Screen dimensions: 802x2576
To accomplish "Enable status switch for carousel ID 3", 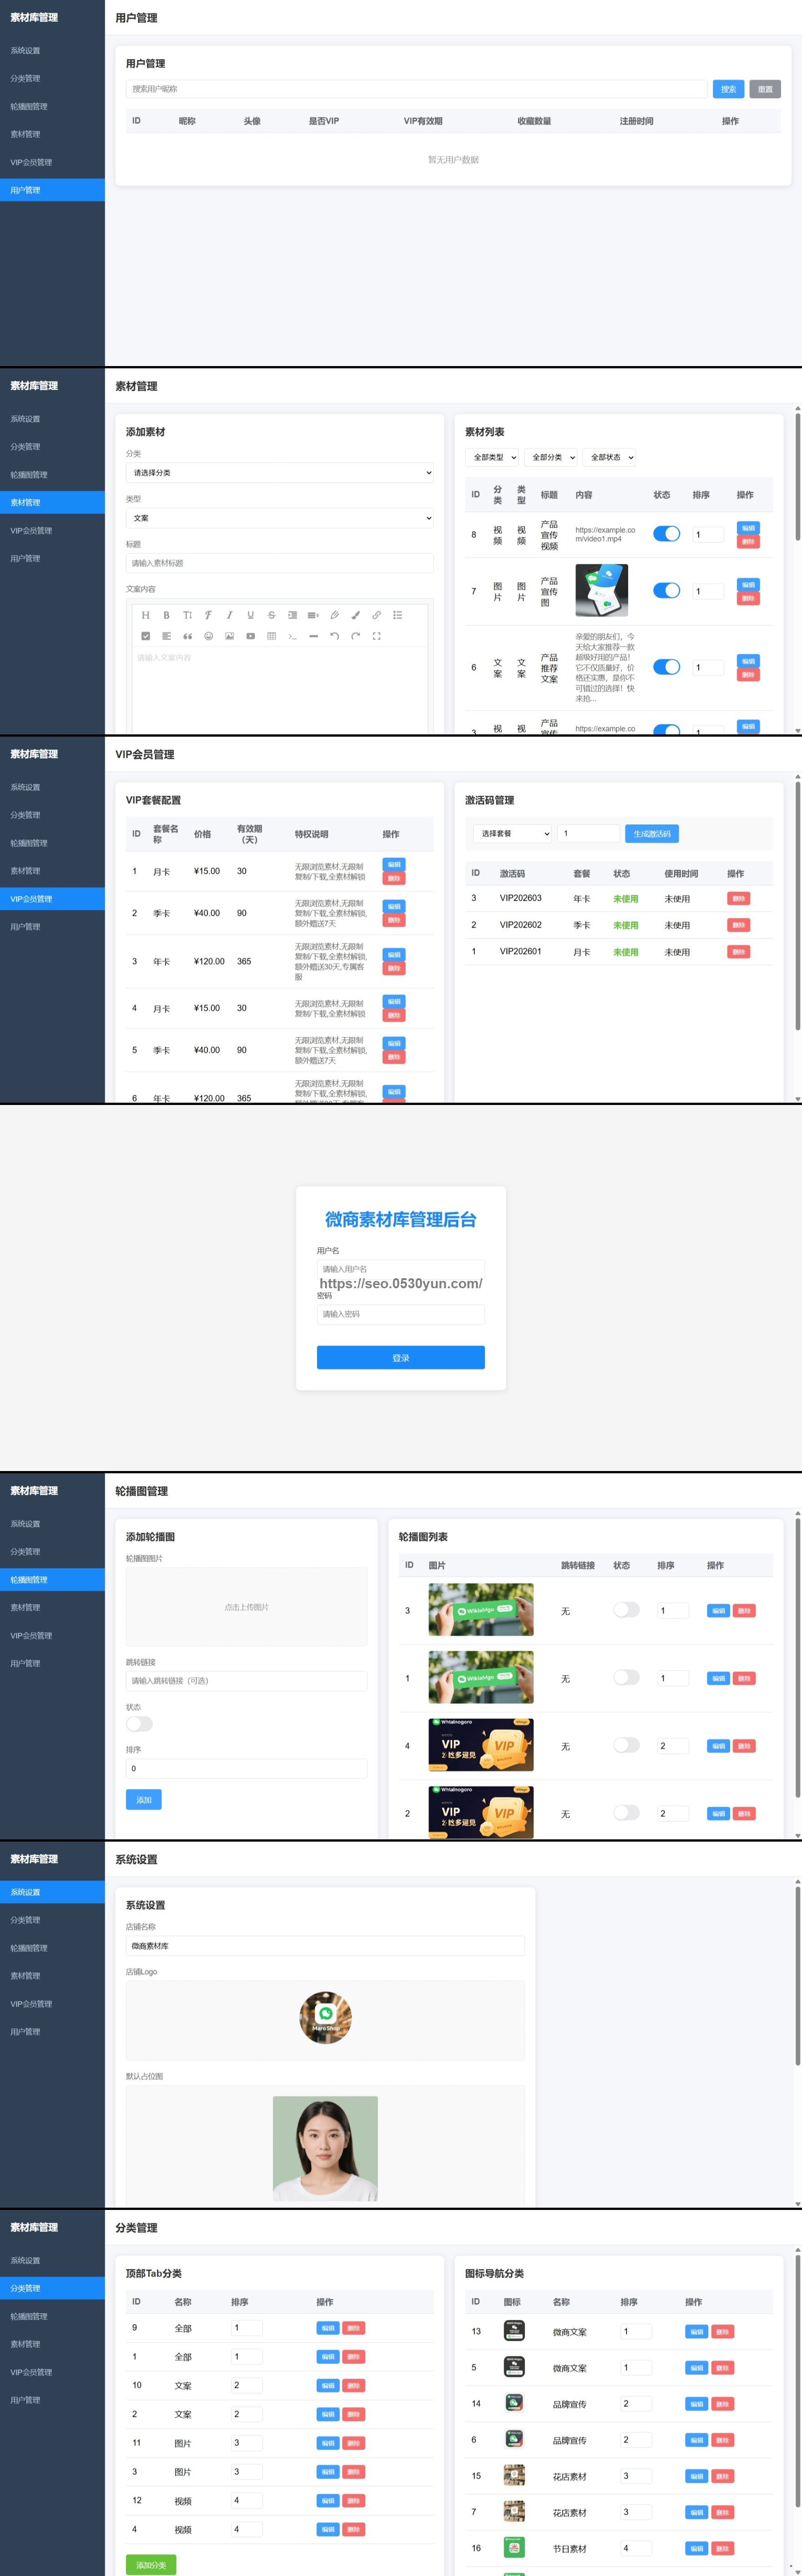I will click(x=626, y=1610).
